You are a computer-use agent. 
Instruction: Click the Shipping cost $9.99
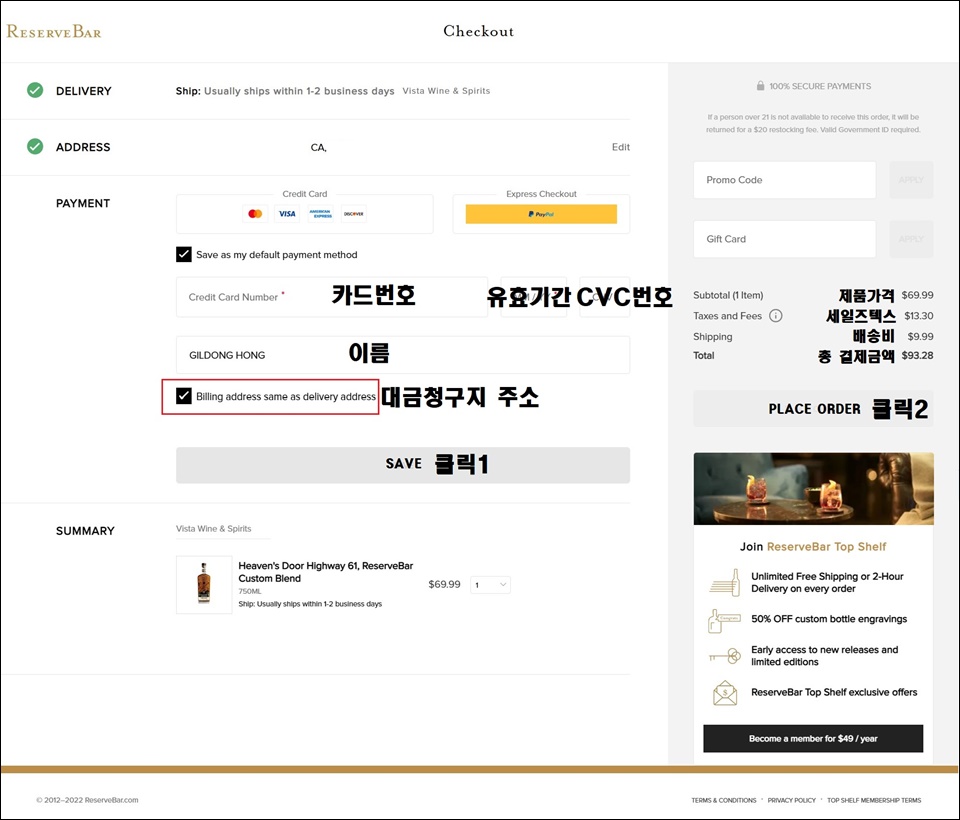tap(920, 336)
